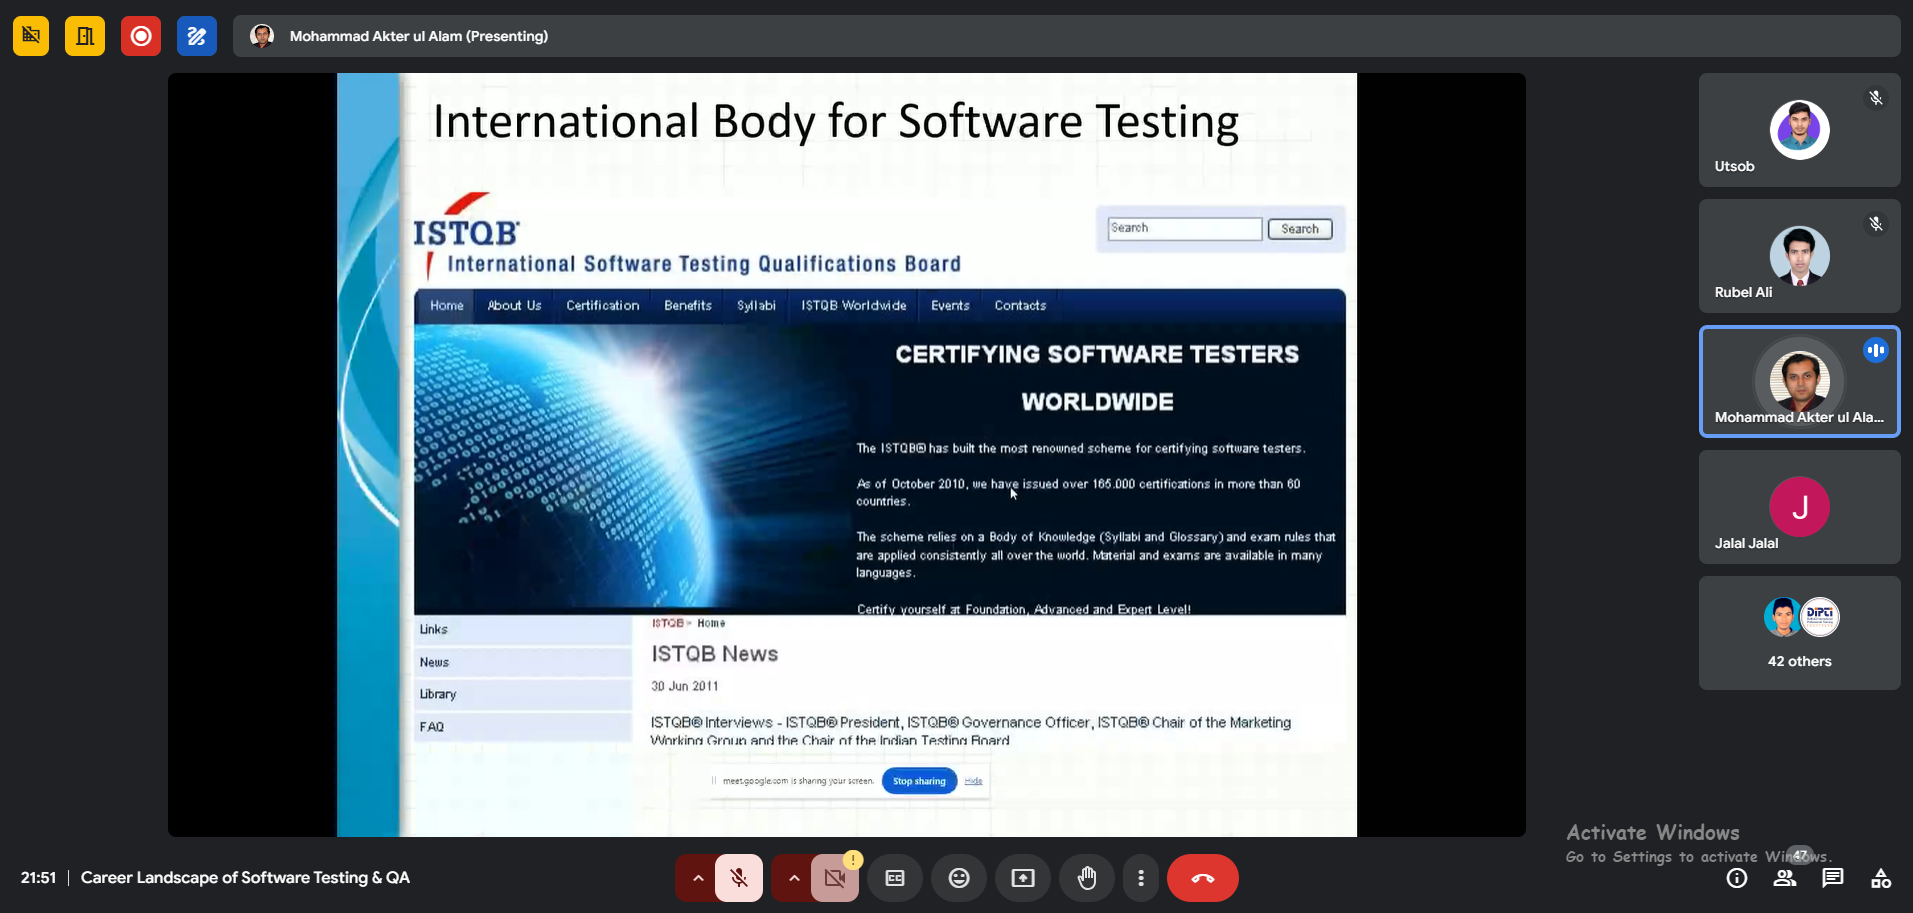Raise your hand in the meeting
1913x913 pixels.
click(1086, 878)
